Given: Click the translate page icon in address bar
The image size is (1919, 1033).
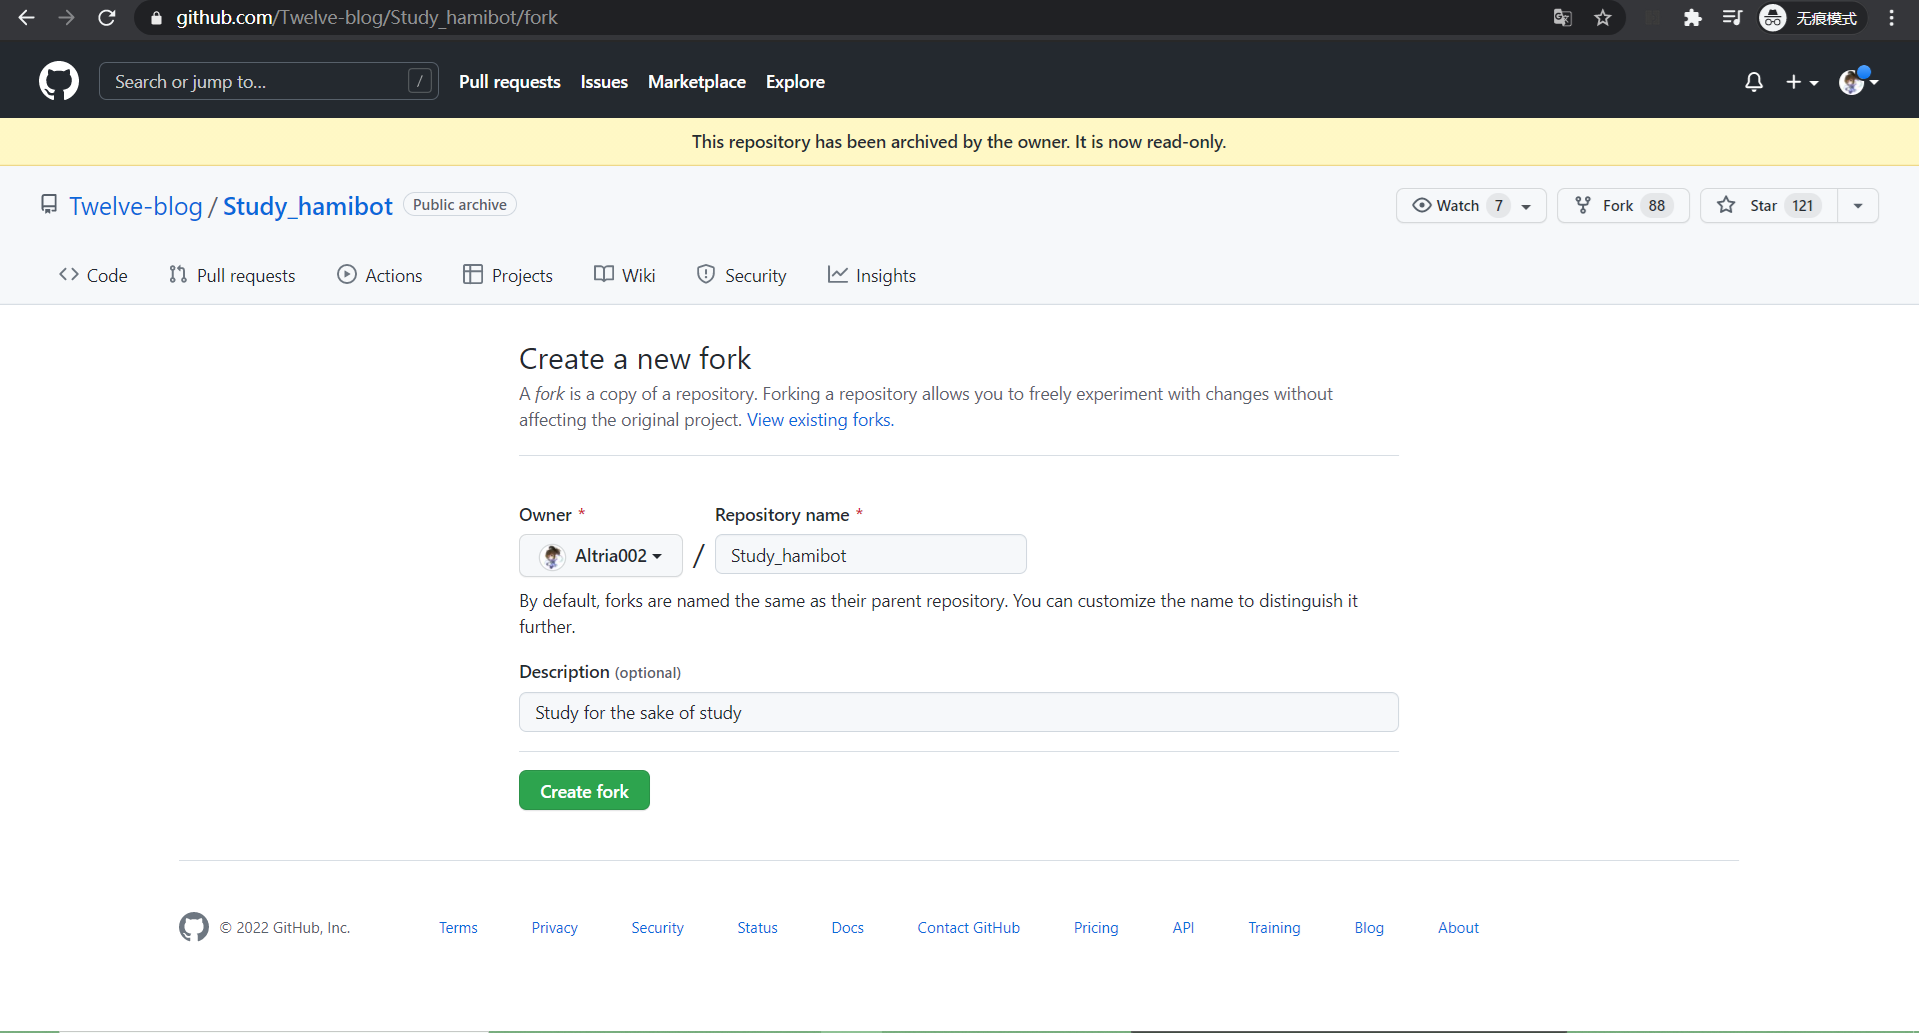Looking at the screenshot, I should point(1562,18).
